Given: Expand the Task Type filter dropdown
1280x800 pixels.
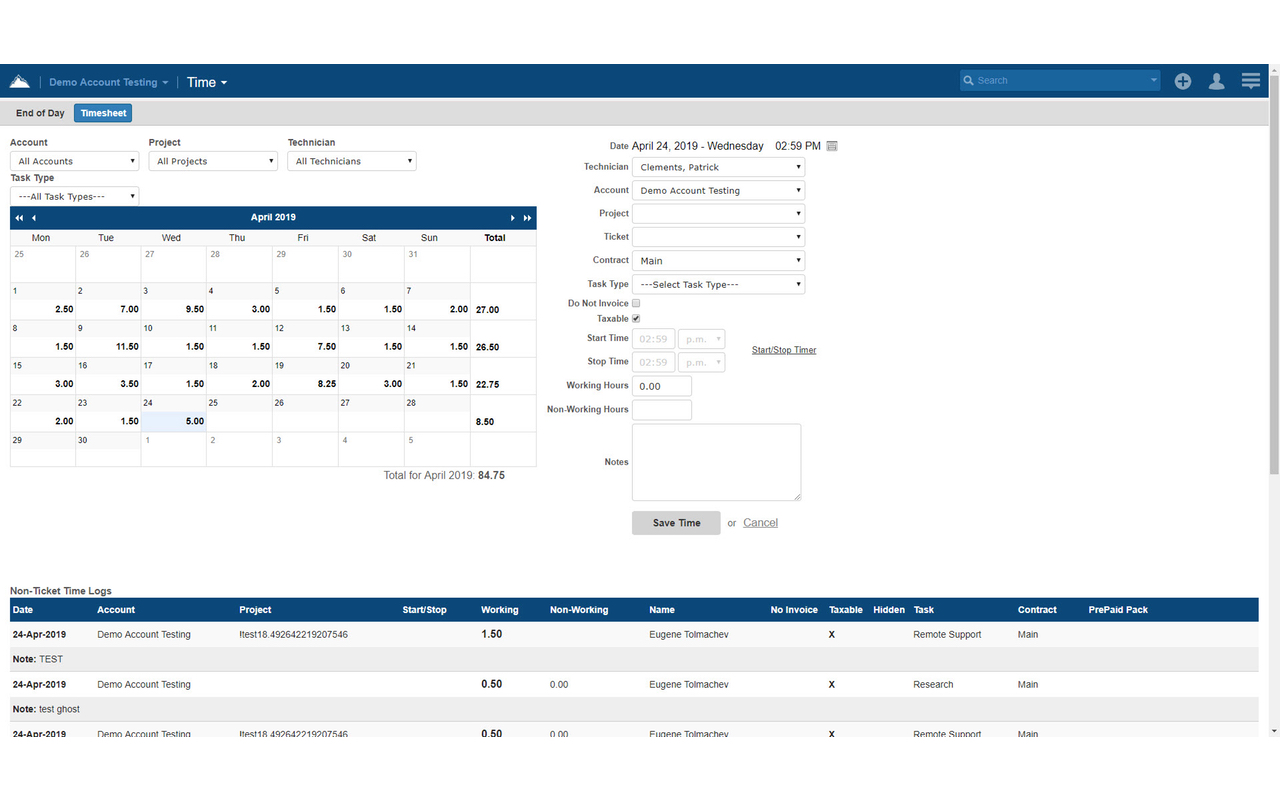Looking at the screenshot, I should [x=74, y=195].
